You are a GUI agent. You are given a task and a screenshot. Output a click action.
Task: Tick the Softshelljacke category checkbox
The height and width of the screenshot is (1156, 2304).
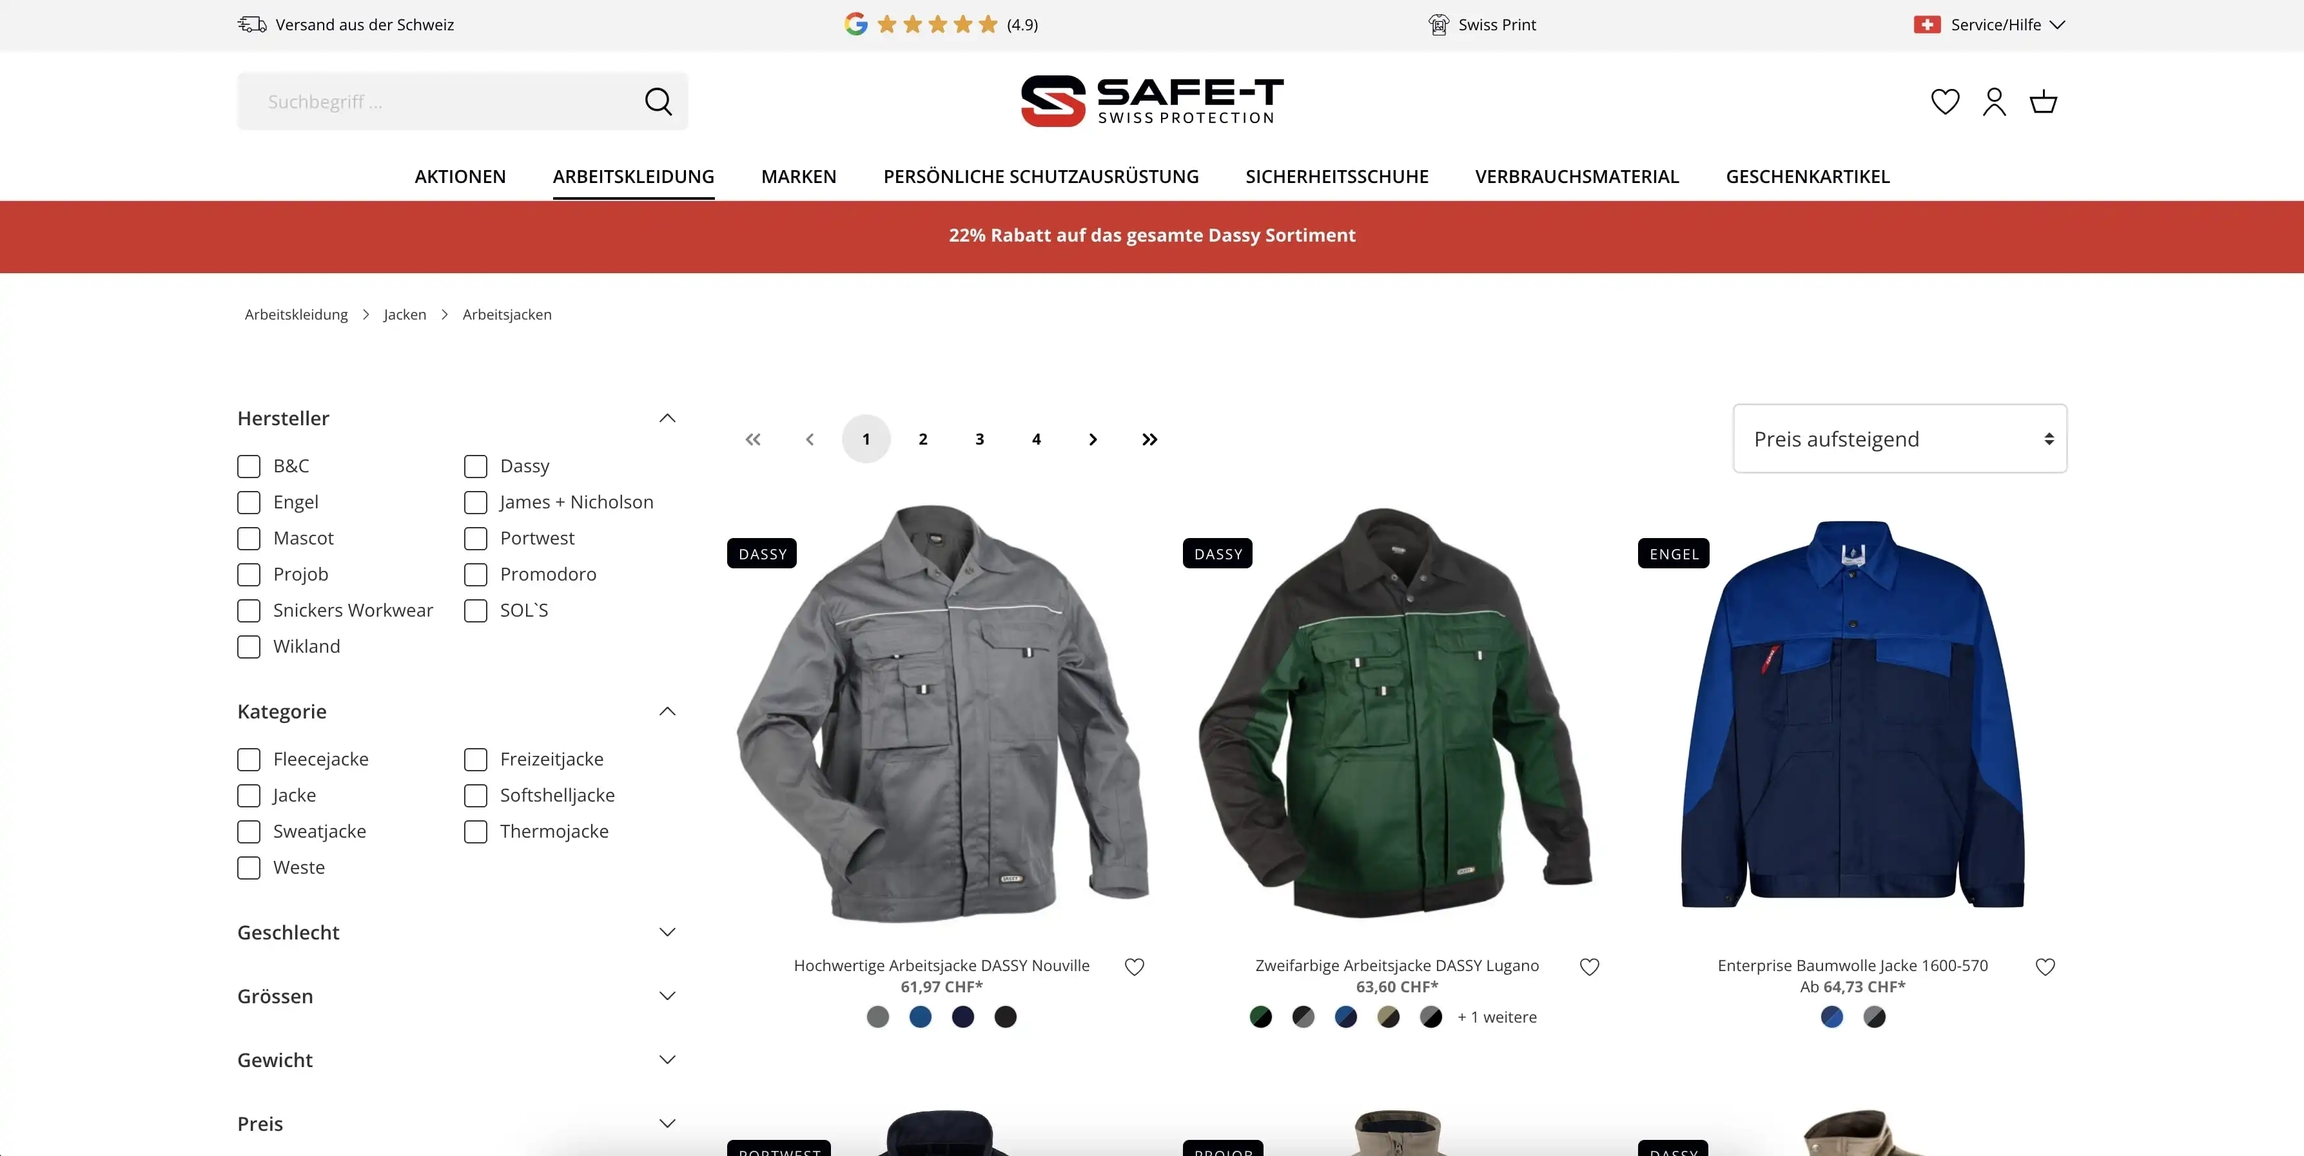pos(476,795)
